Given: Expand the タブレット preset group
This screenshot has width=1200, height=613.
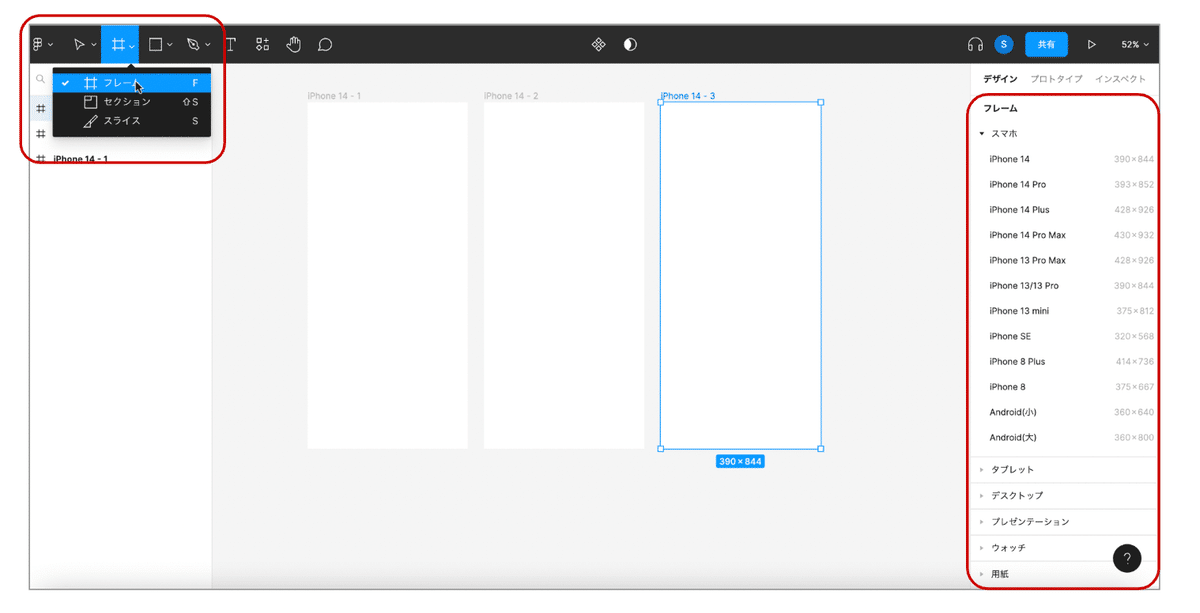Looking at the screenshot, I should pos(982,470).
